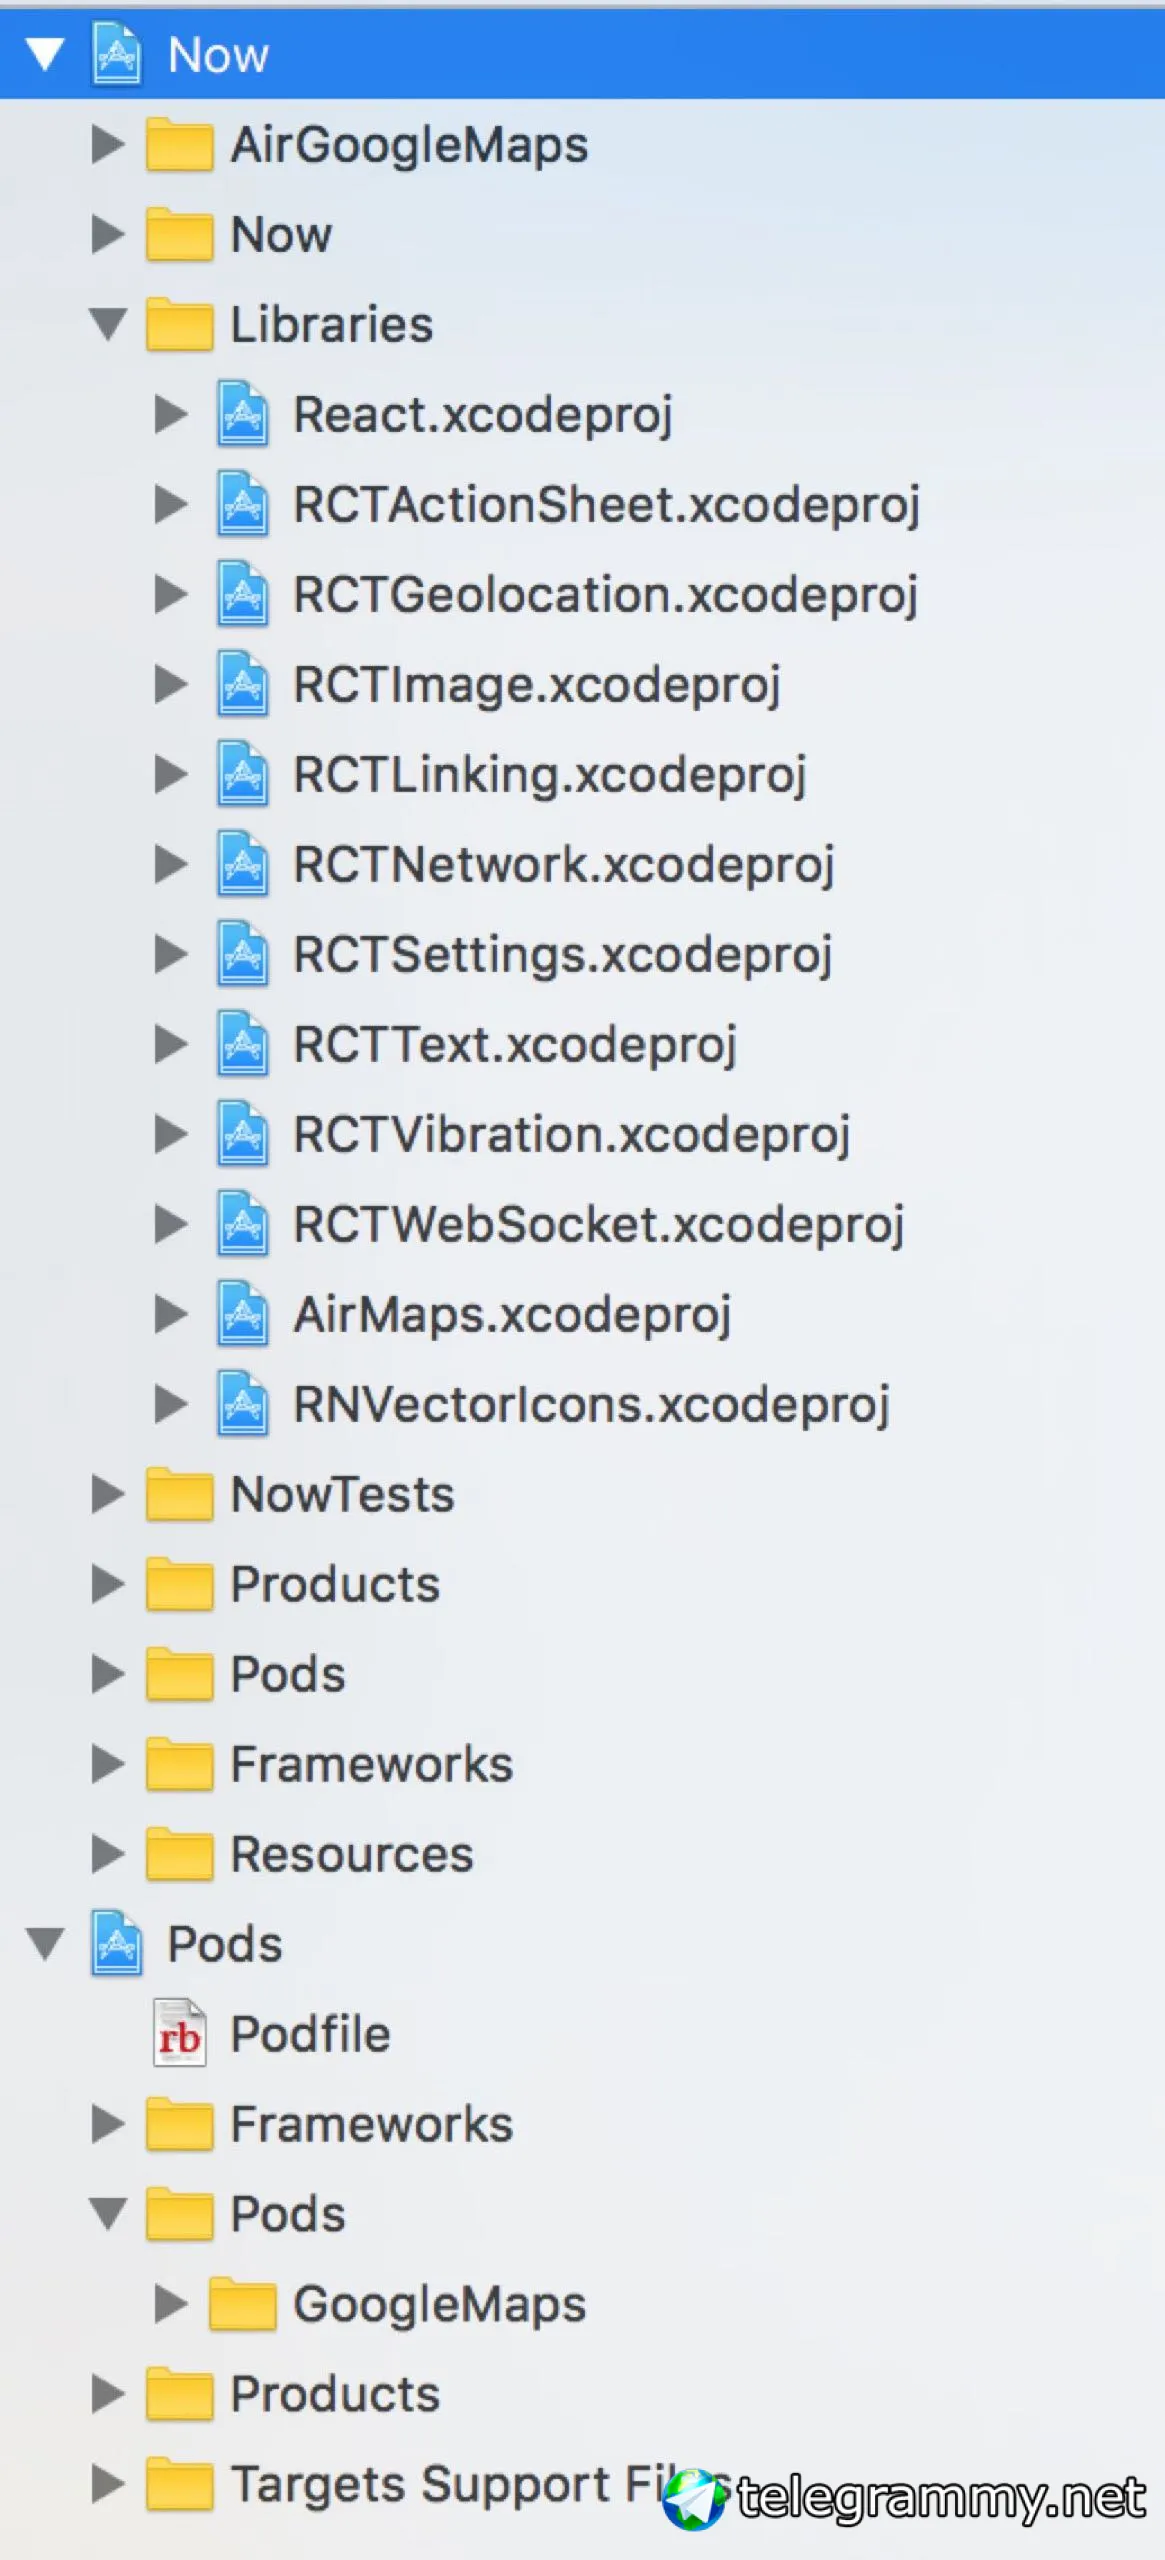This screenshot has height=2560, width=1165.
Task: Expand the GoogleMaps pod folder
Action: [x=171, y=2304]
